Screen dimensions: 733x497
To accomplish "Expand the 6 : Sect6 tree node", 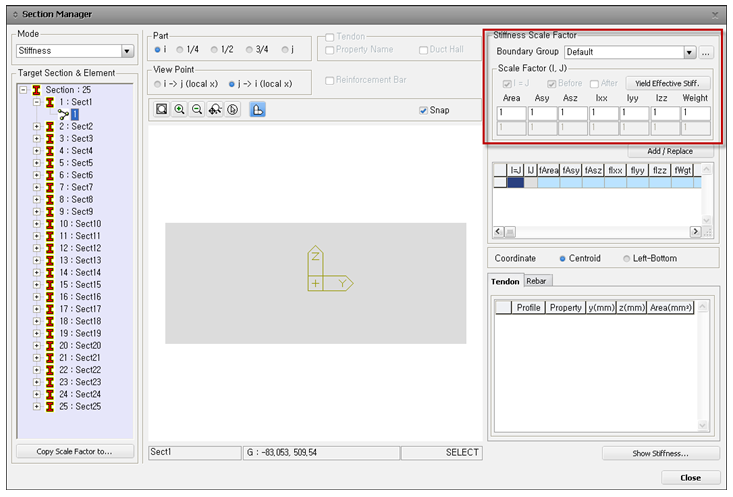I will click(x=36, y=175).
